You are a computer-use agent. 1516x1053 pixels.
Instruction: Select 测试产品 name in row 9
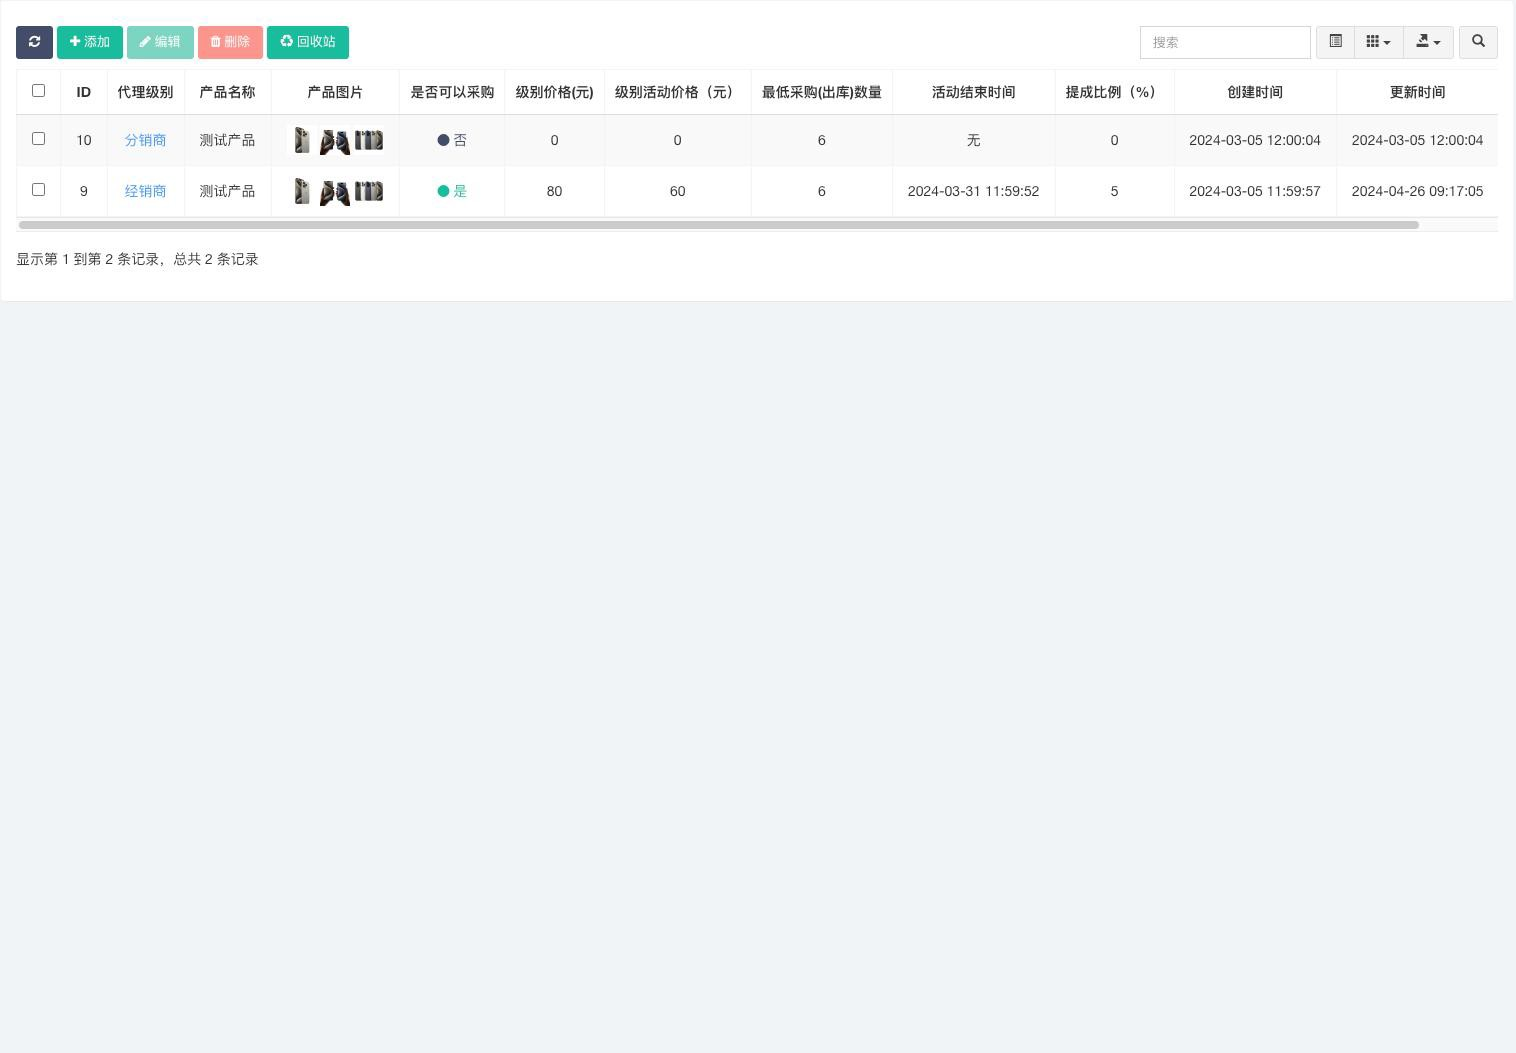tap(227, 191)
